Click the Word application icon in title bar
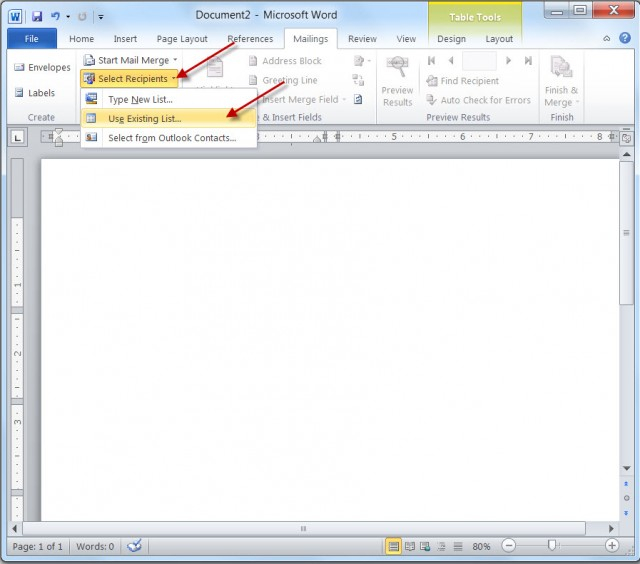The height and width of the screenshot is (564, 640). [15, 17]
